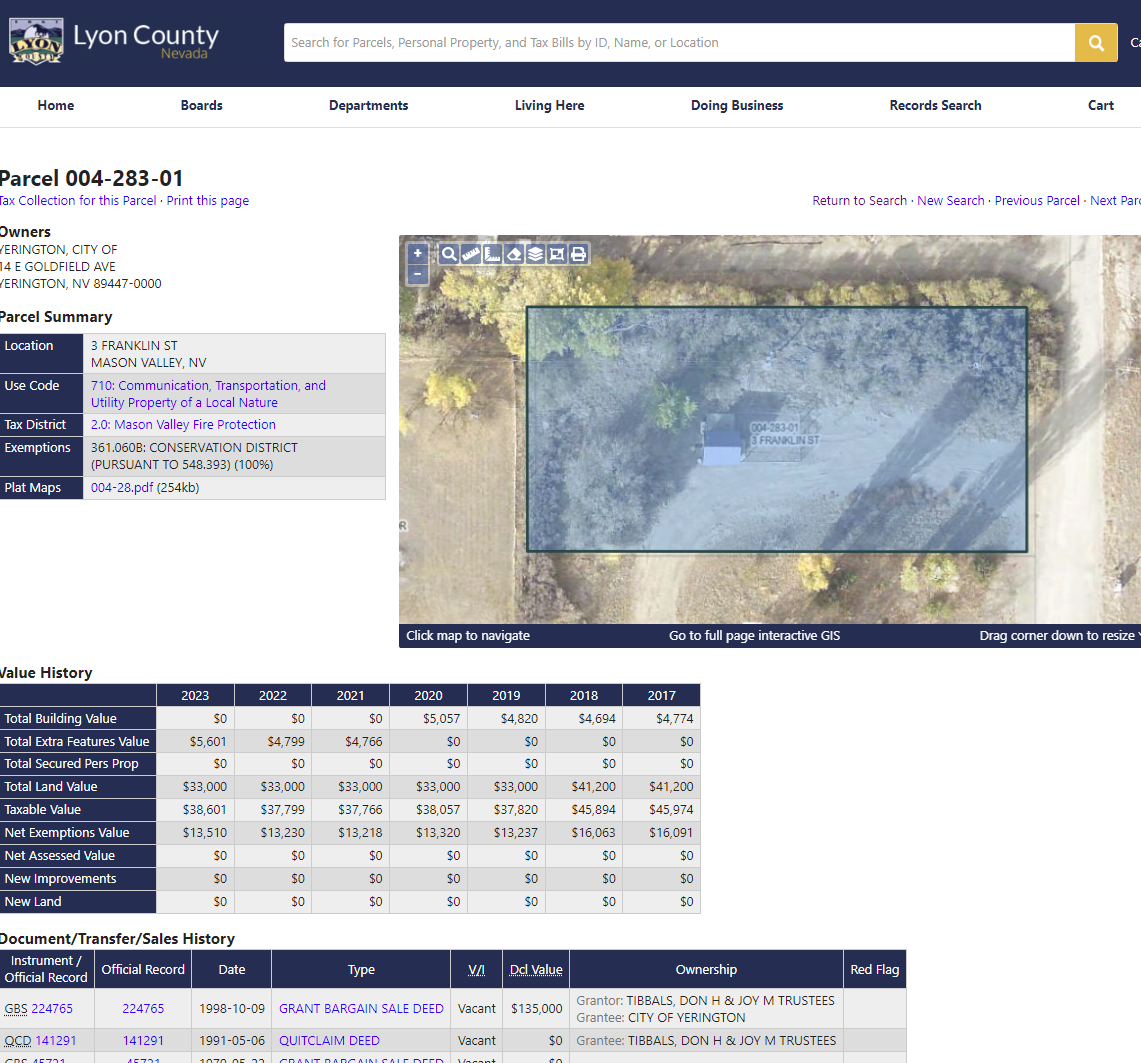
Task: Open the map layers tool
Action: click(535, 254)
